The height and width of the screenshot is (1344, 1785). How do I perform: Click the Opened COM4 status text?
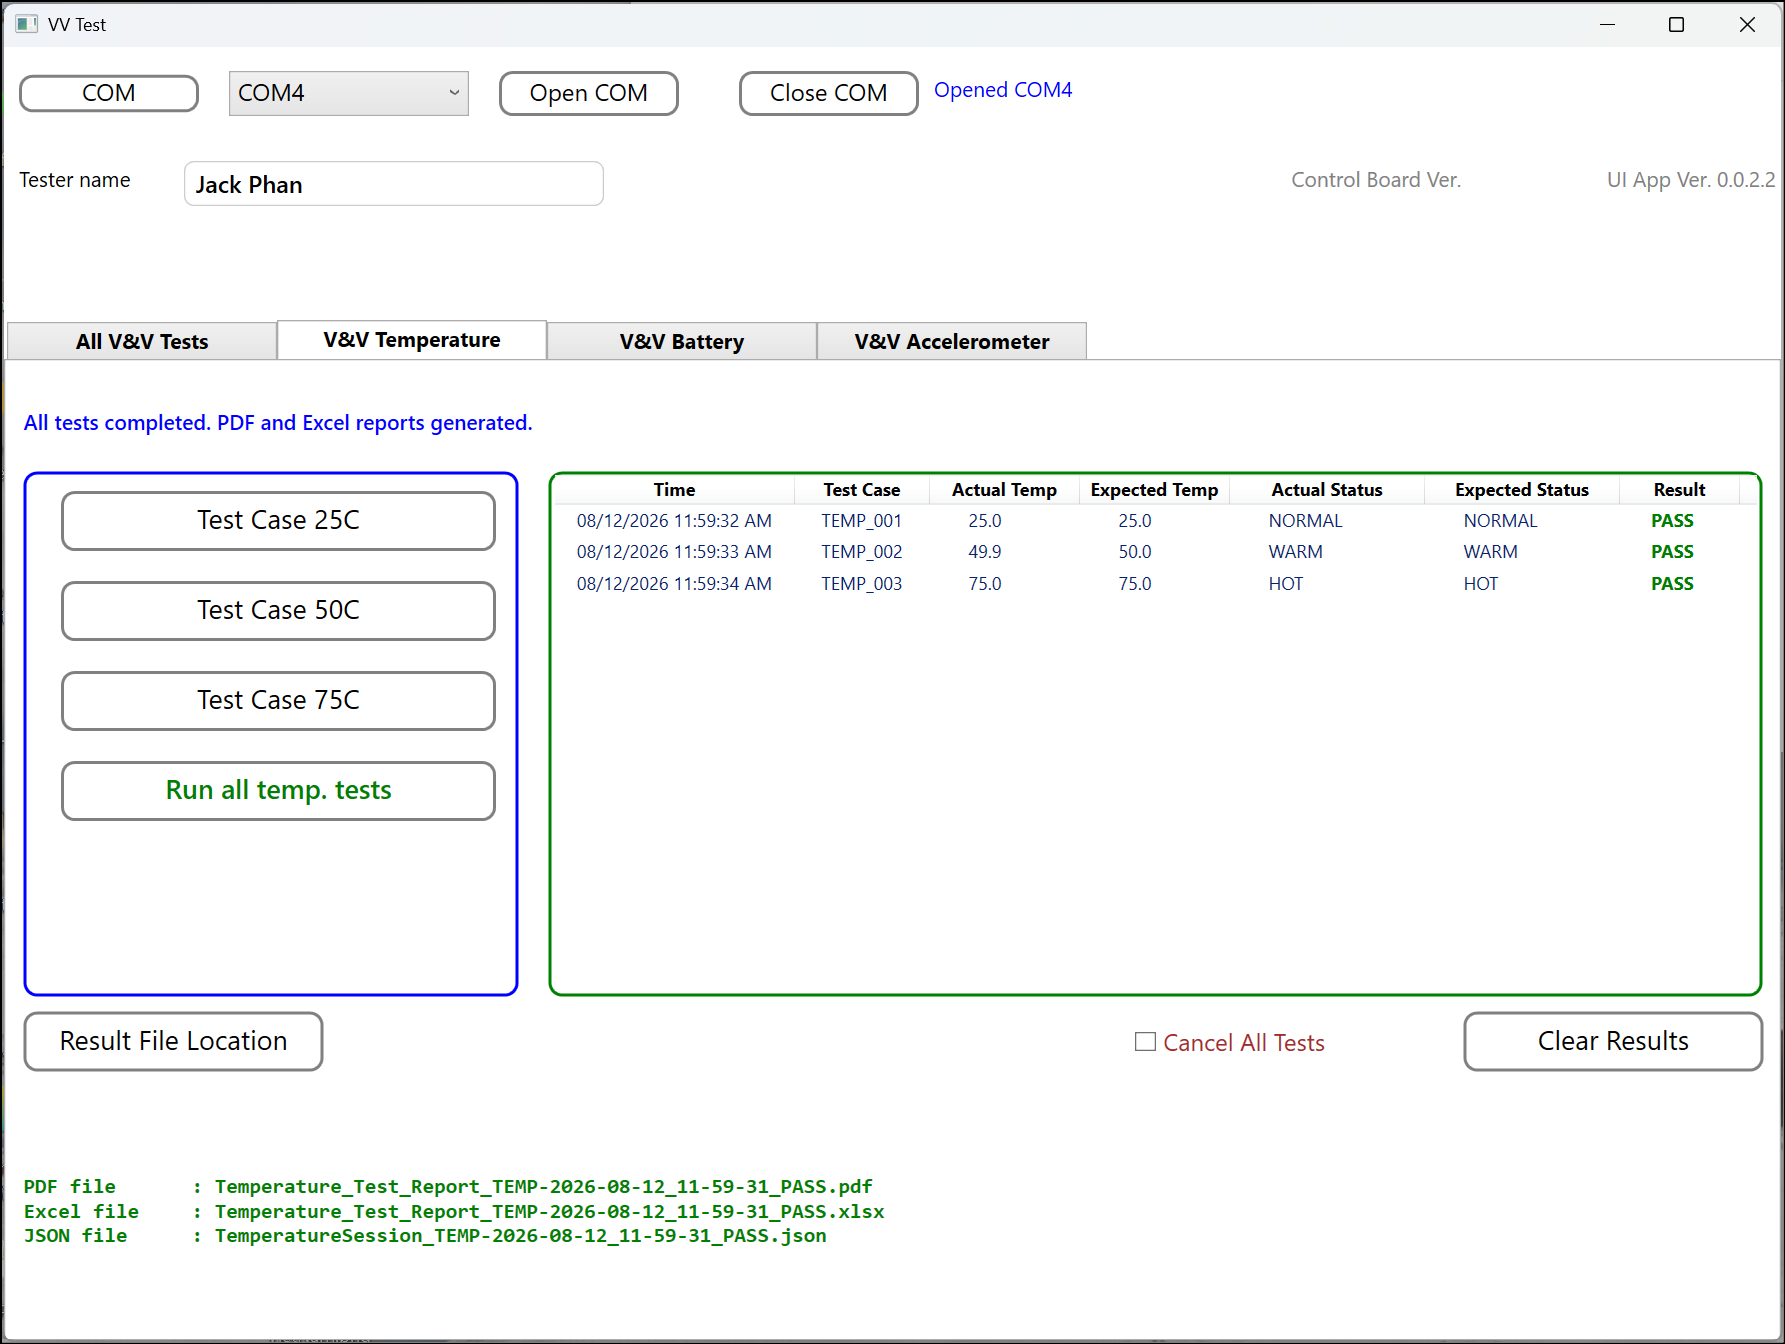tap(1003, 90)
